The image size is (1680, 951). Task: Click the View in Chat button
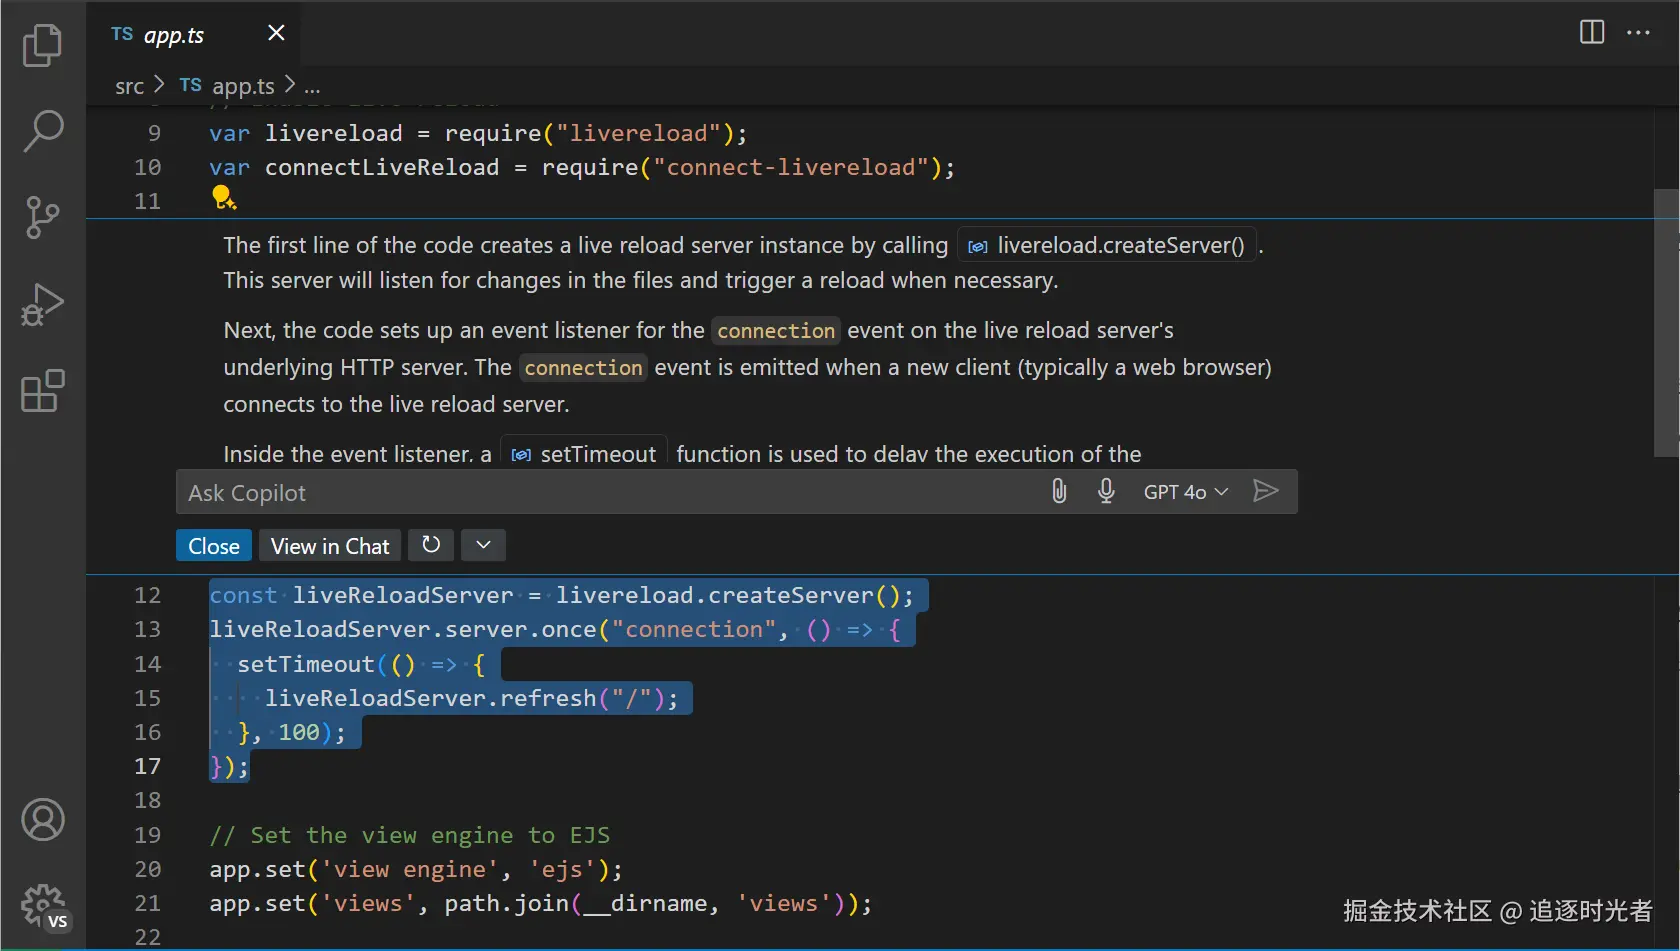tap(330, 546)
